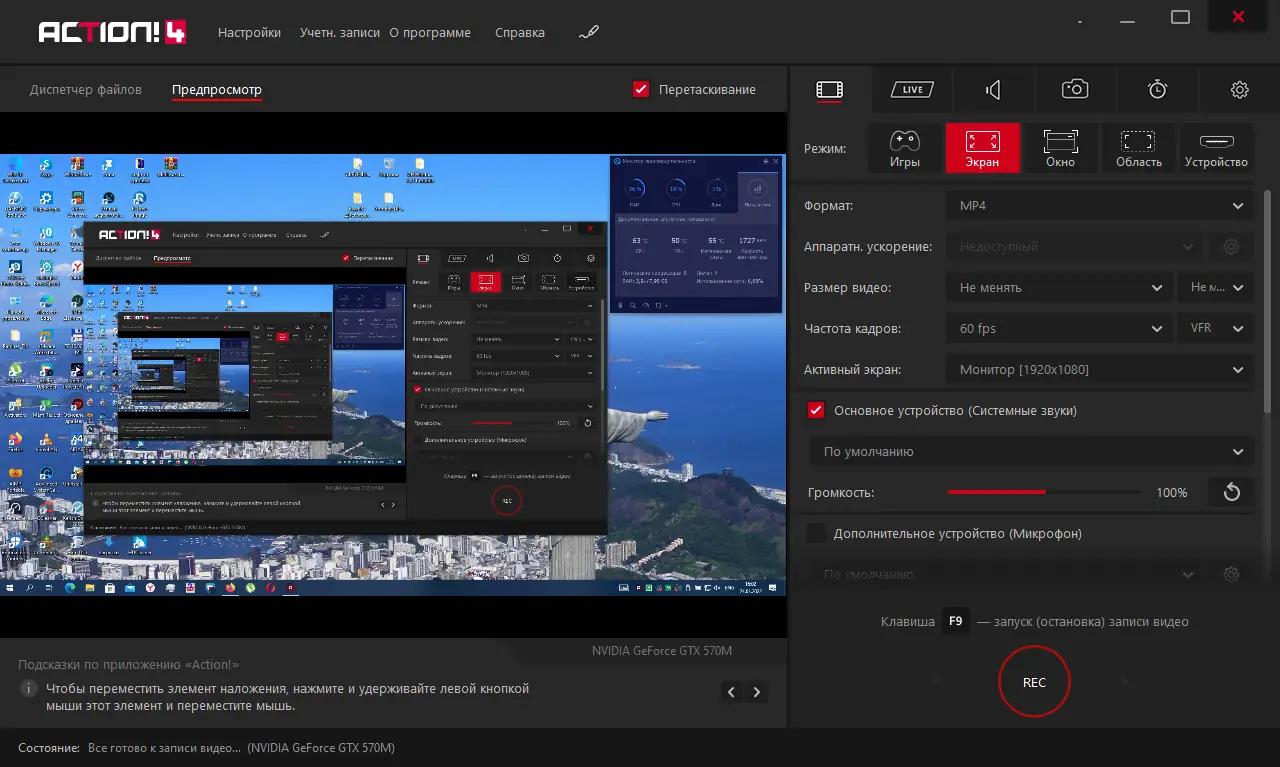The image size is (1280, 767).
Task: Open the VFR dropdown
Action: click(1215, 329)
